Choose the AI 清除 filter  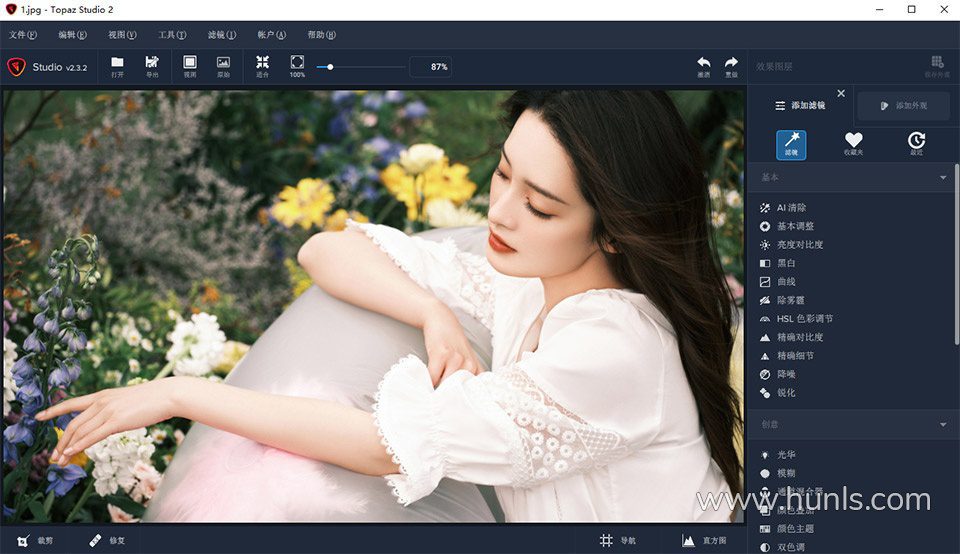point(791,208)
